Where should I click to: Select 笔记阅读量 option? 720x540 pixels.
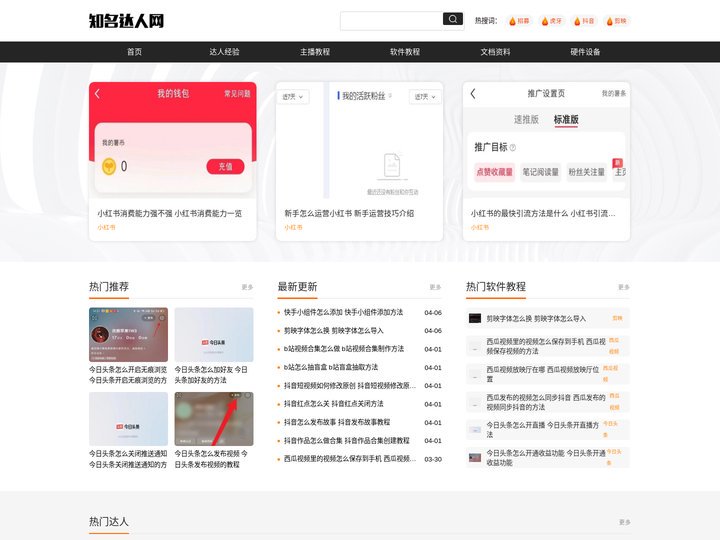tap(540, 172)
